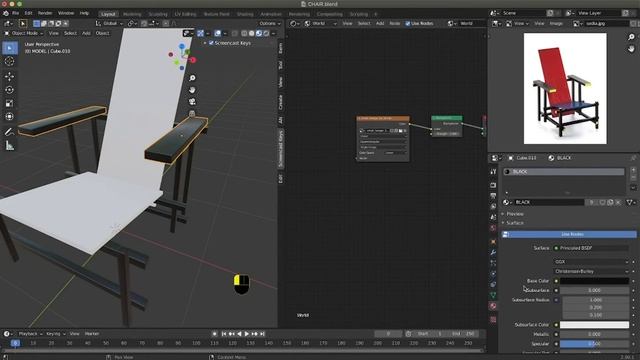
Task: Click the viewport zoom magnifier icon
Action: (x=192, y=78)
